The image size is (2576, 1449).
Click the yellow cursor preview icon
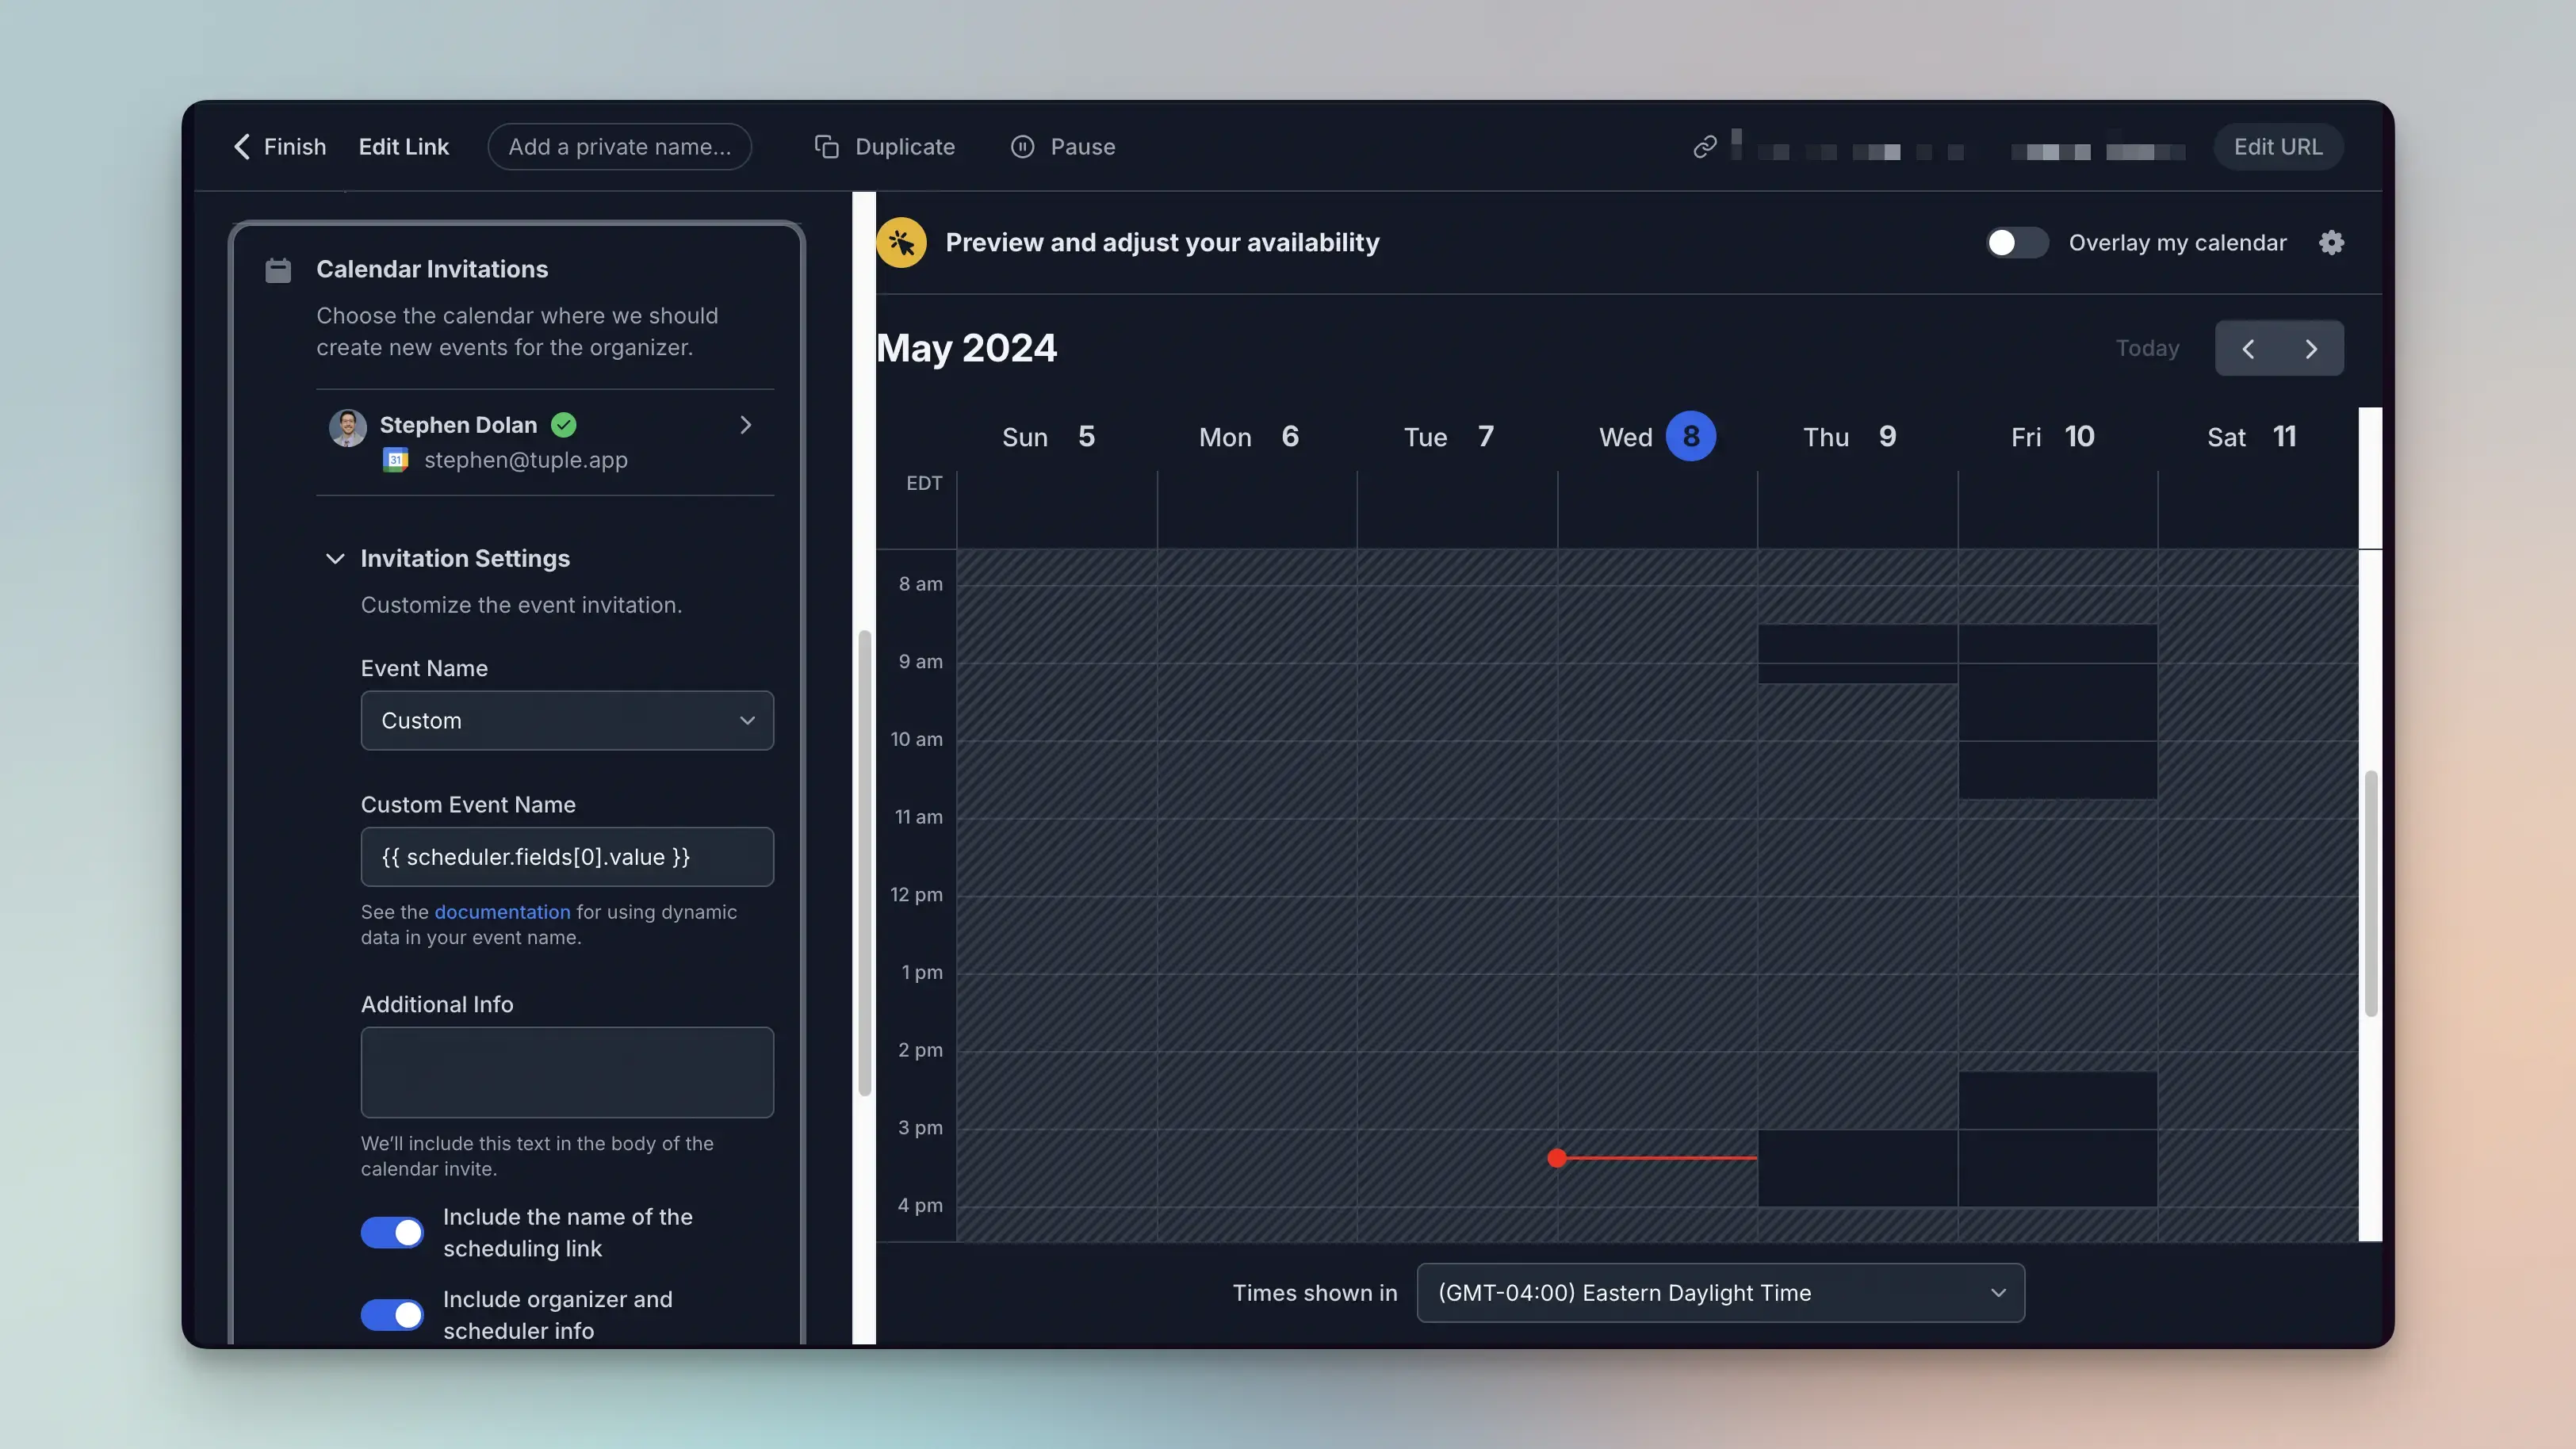tap(901, 243)
